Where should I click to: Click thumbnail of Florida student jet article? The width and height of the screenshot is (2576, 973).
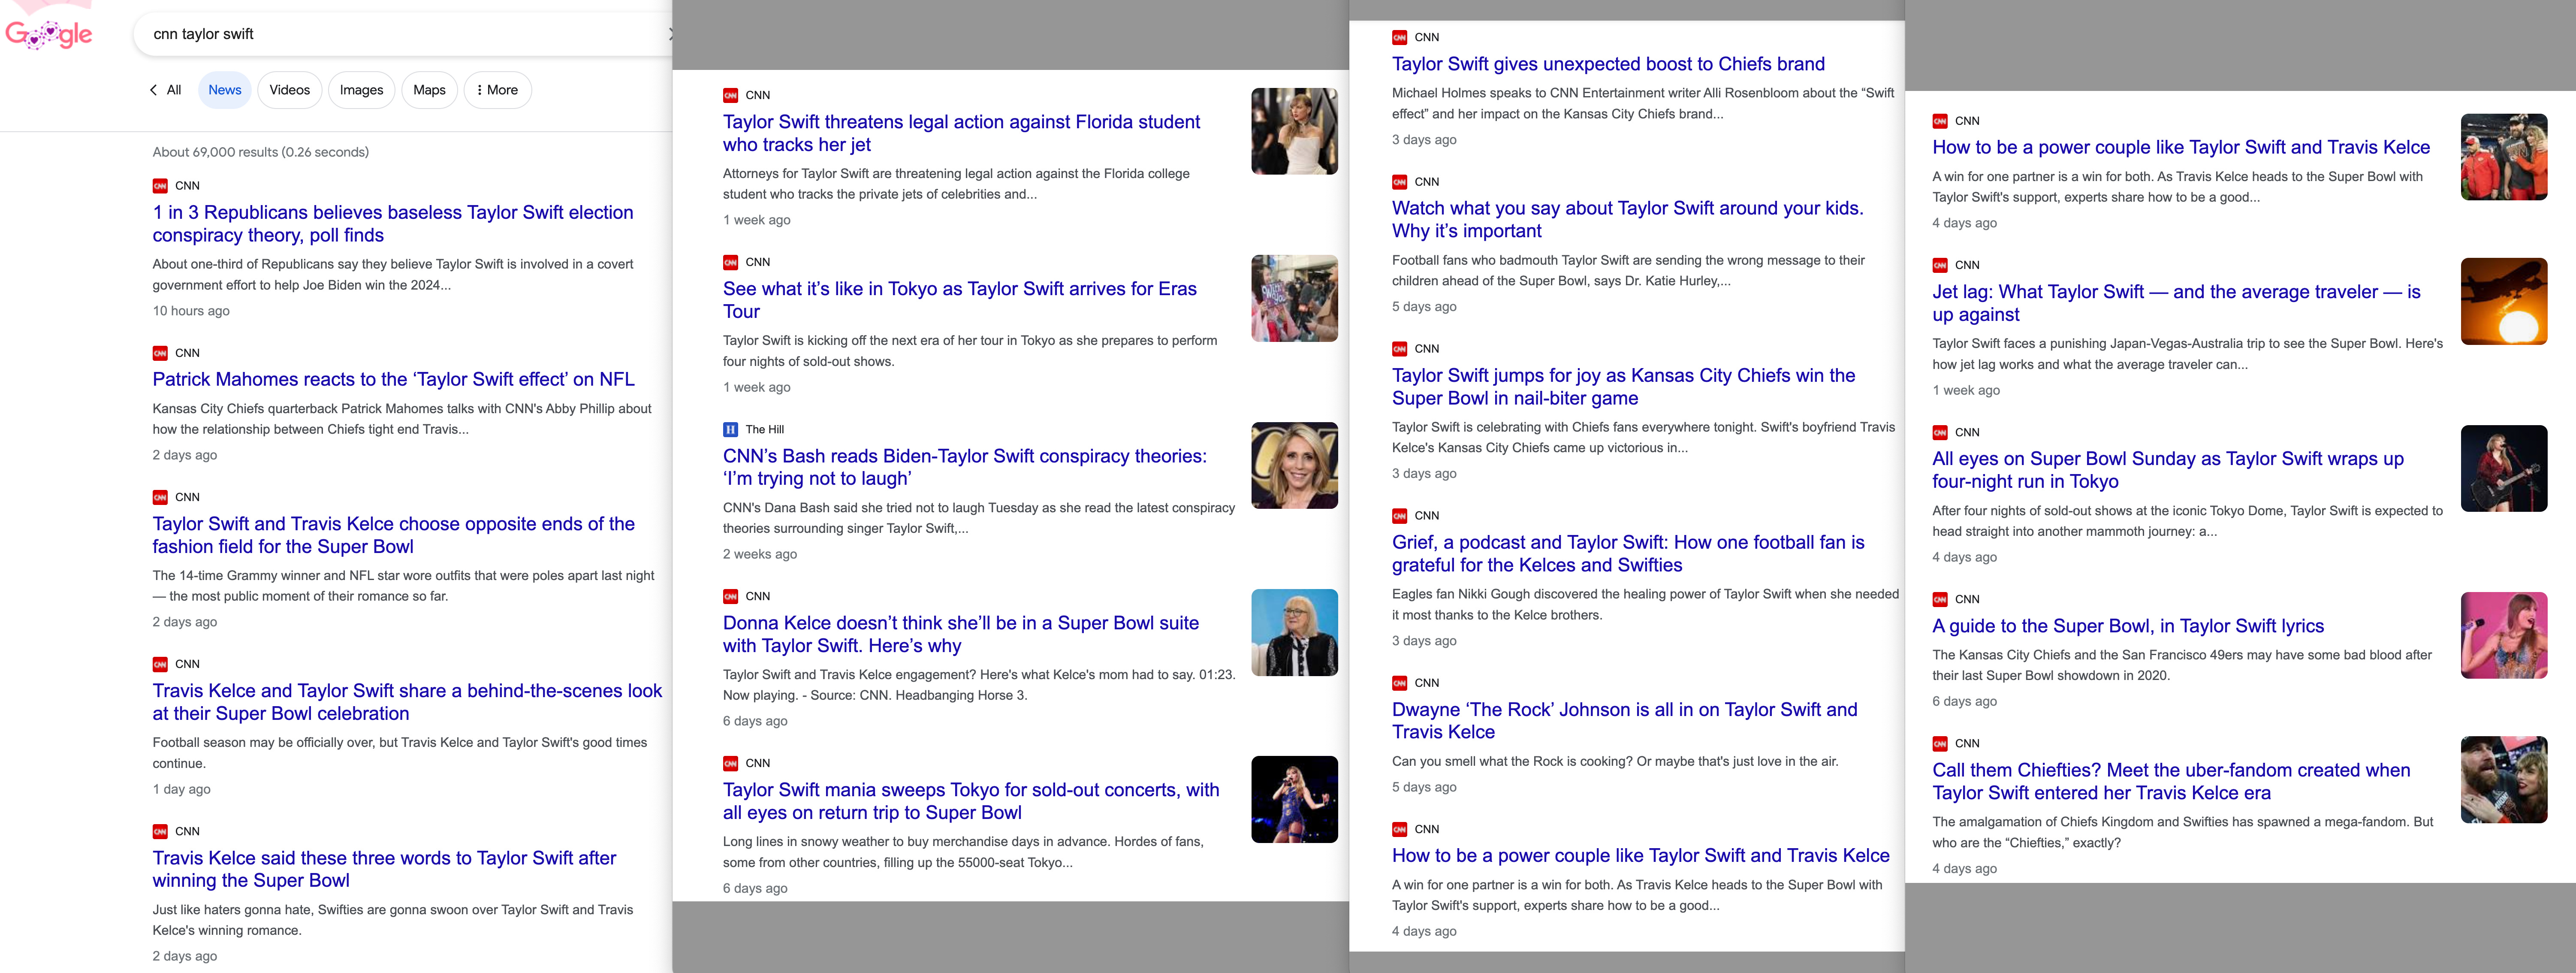tap(1294, 131)
